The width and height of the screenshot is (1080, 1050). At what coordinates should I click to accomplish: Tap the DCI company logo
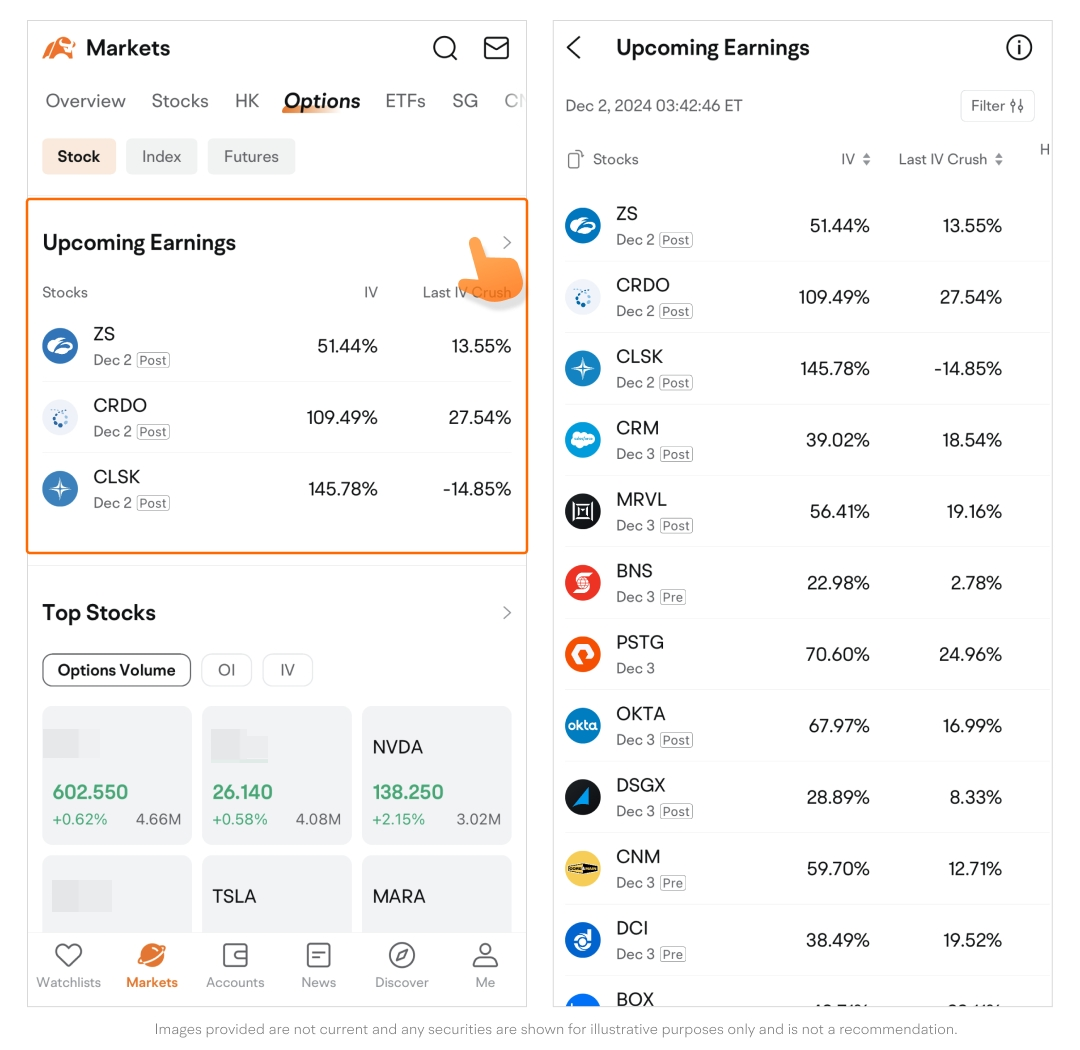[583, 940]
